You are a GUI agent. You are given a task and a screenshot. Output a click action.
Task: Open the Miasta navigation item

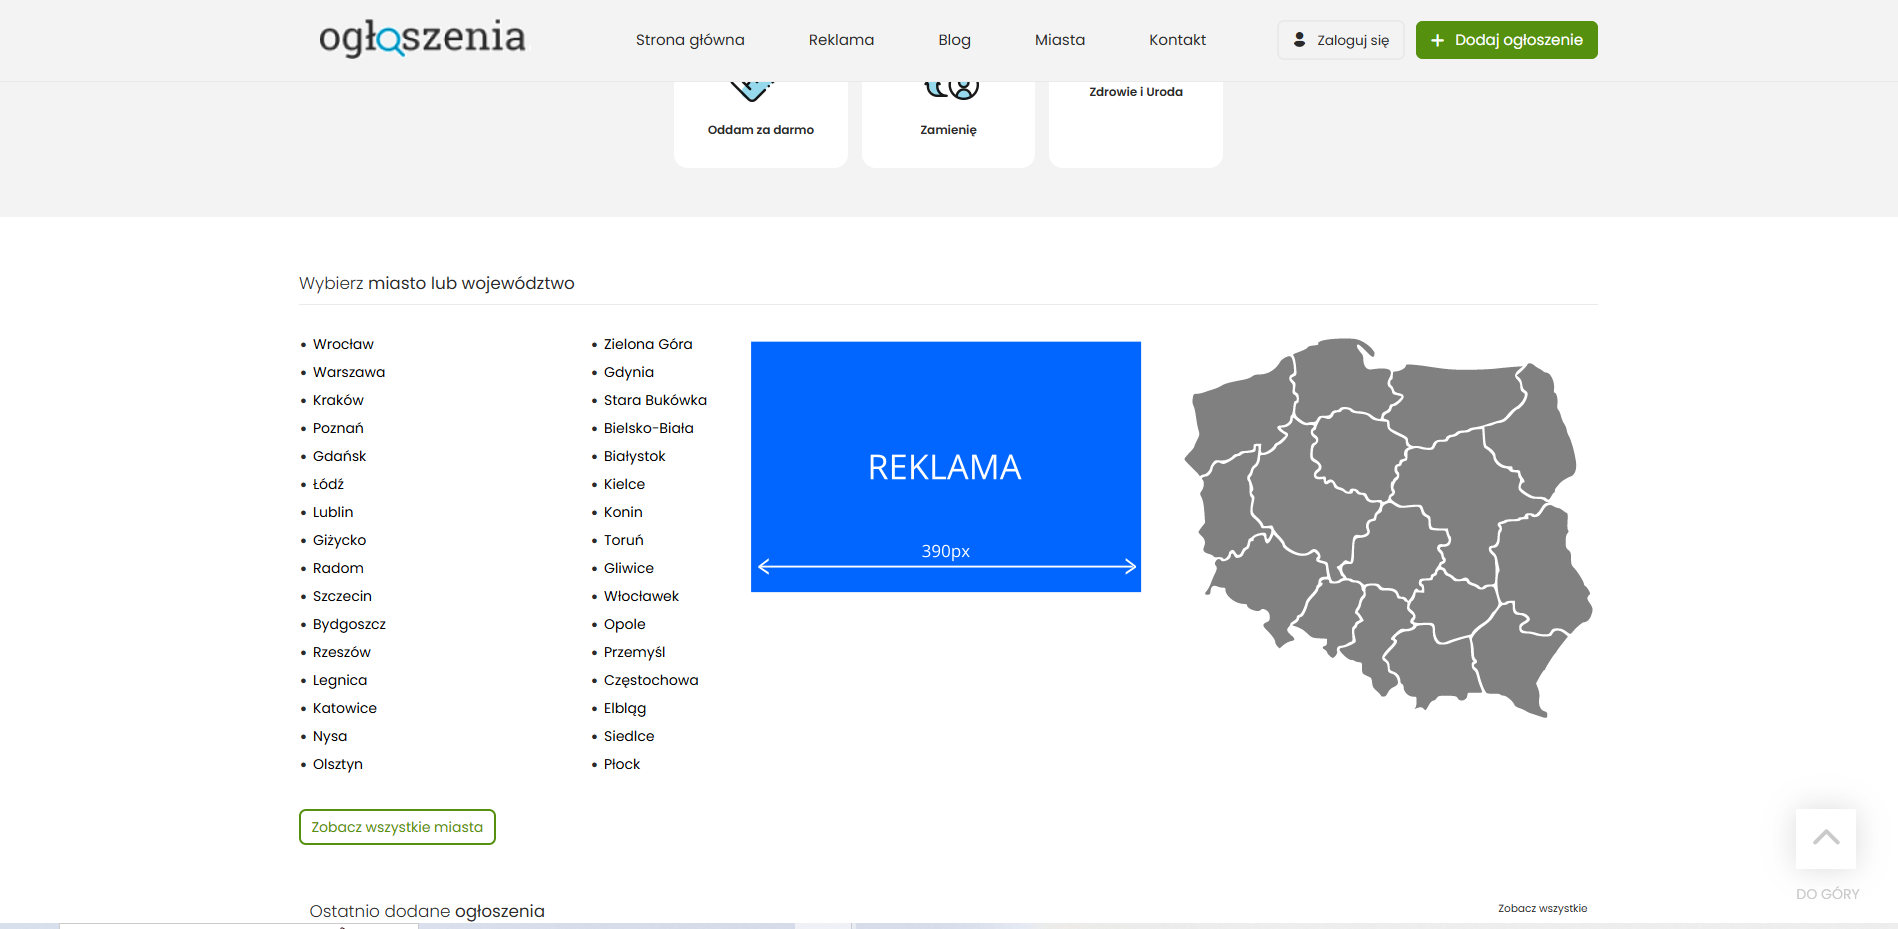pos(1059,40)
